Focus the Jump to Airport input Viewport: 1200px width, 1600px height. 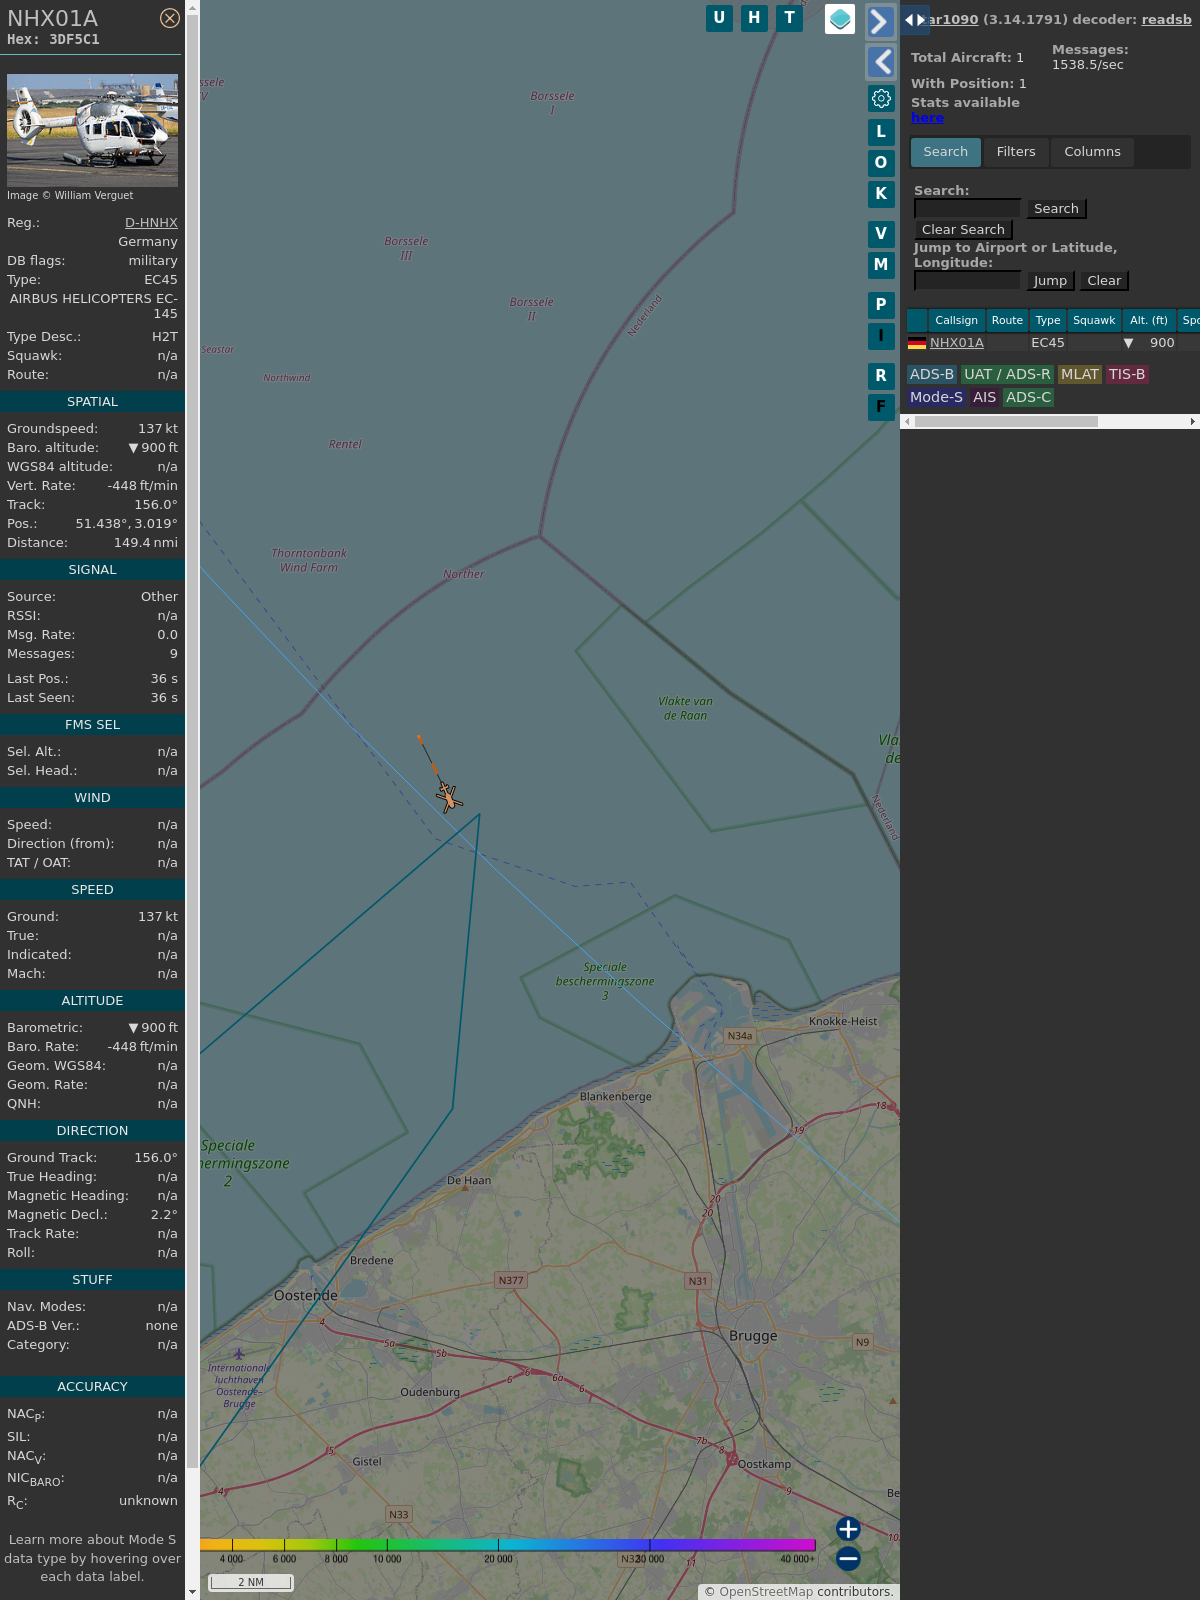click(x=967, y=280)
